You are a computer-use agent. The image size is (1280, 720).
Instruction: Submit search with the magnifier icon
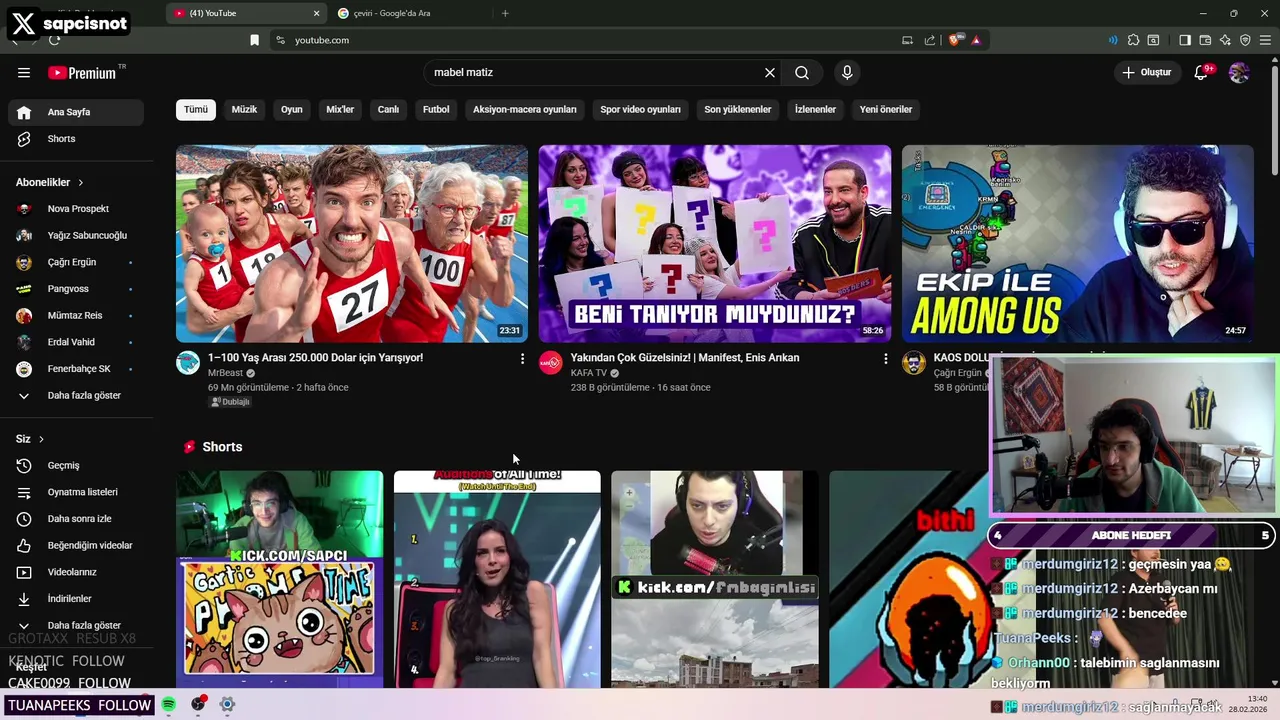[802, 73]
